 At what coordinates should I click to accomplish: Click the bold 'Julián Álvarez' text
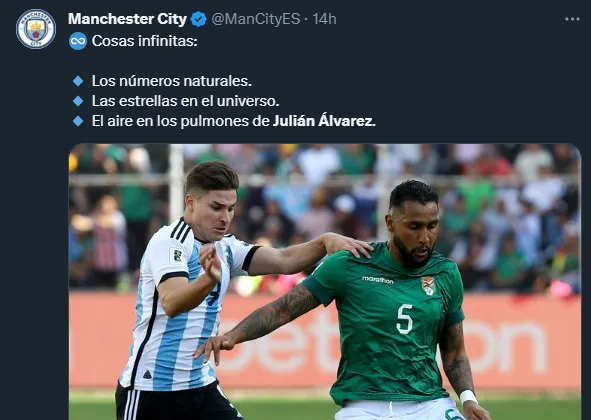coord(324,121)
